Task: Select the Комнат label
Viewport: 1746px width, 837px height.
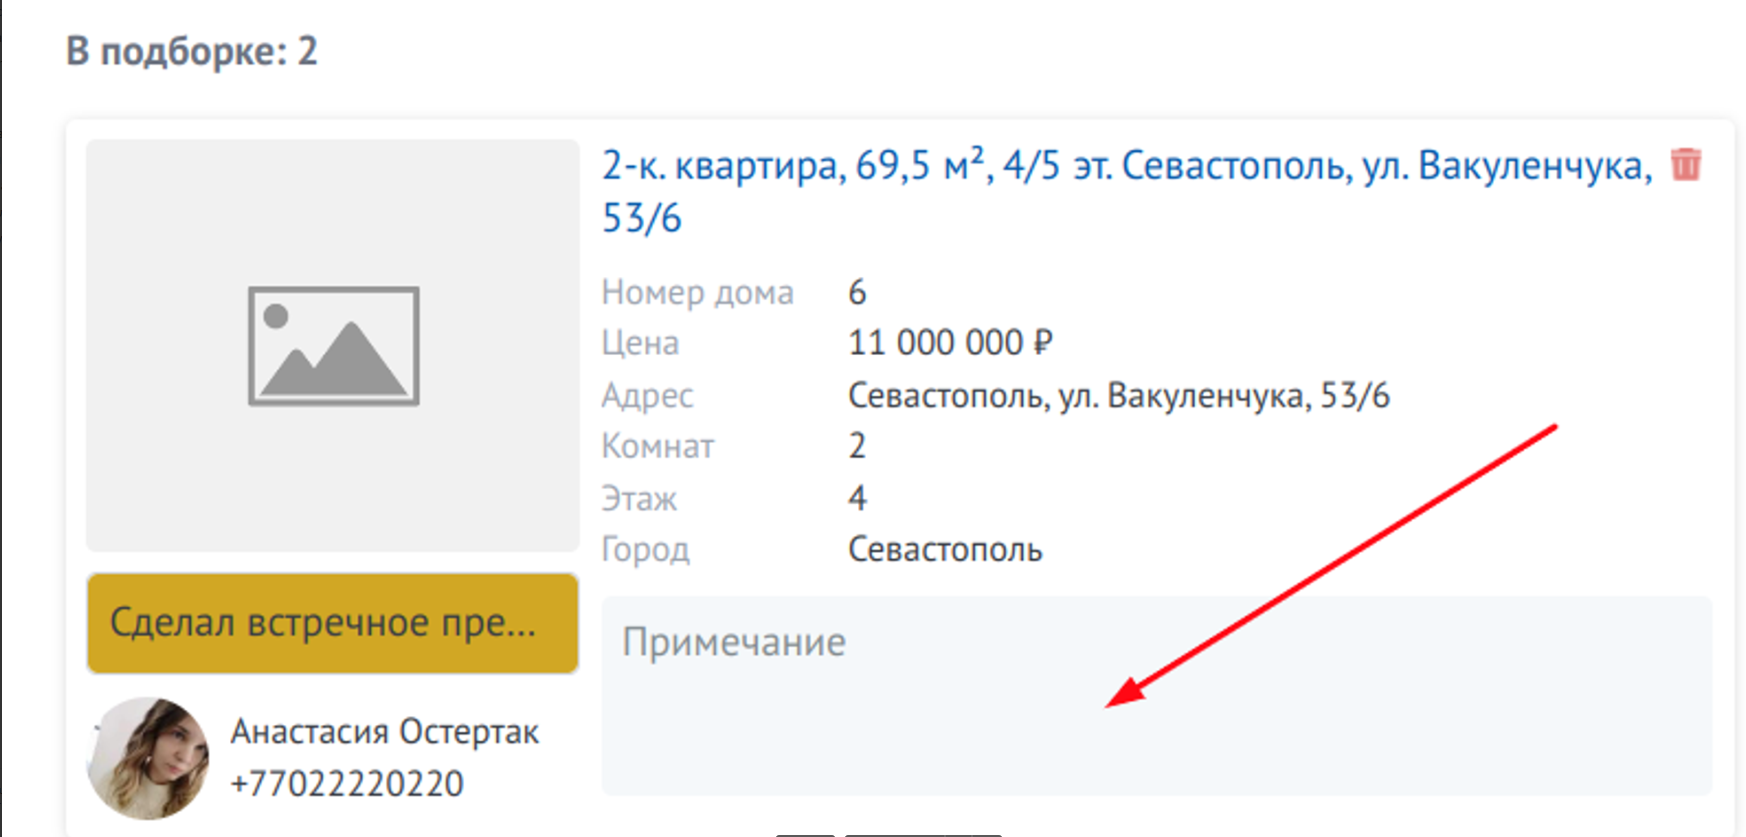Action: pos(658,446)
